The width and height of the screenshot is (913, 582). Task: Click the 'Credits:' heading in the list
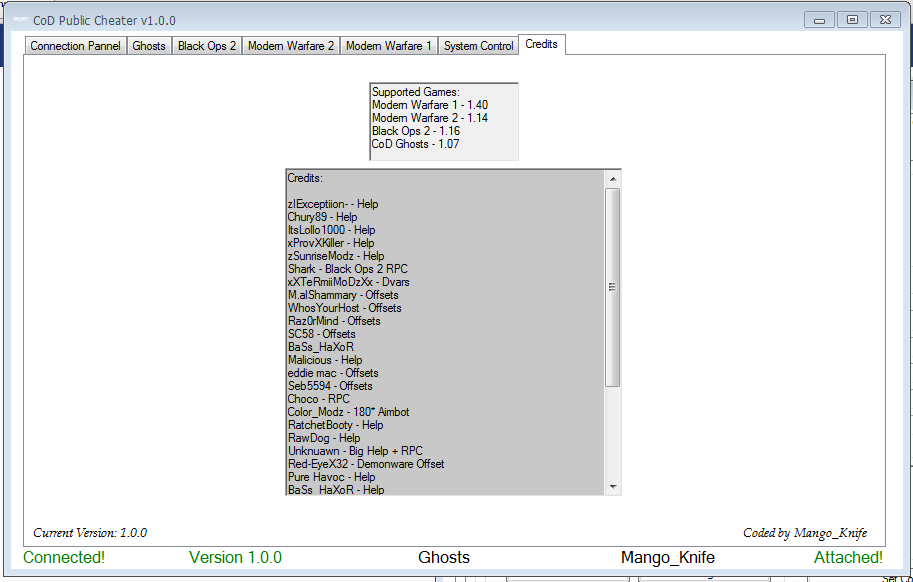coord(305,178)
